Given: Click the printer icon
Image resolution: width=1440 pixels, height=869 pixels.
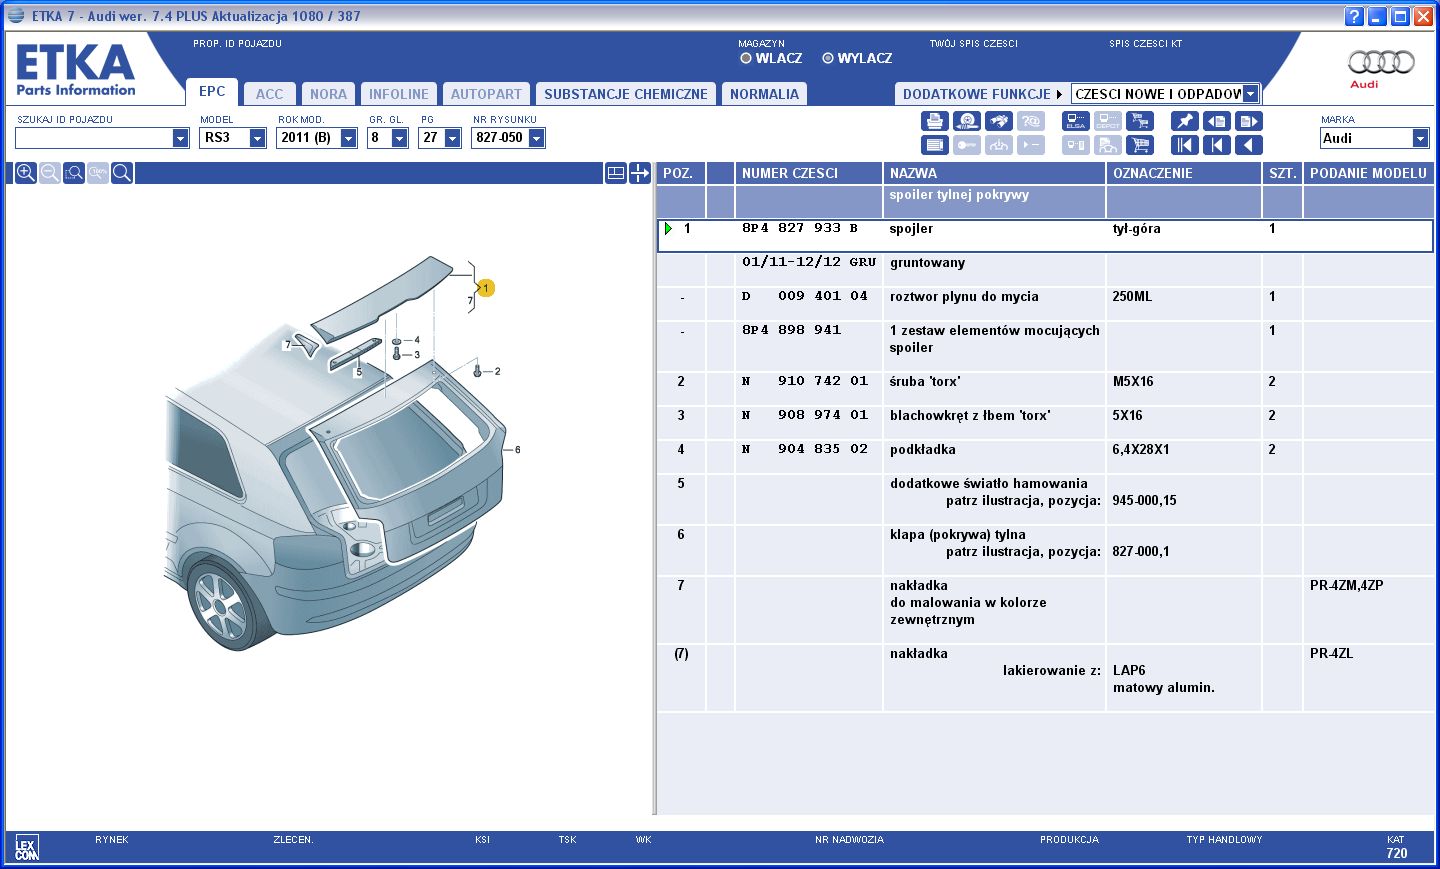Looking at the screenshot, I should tap(935, 121).
